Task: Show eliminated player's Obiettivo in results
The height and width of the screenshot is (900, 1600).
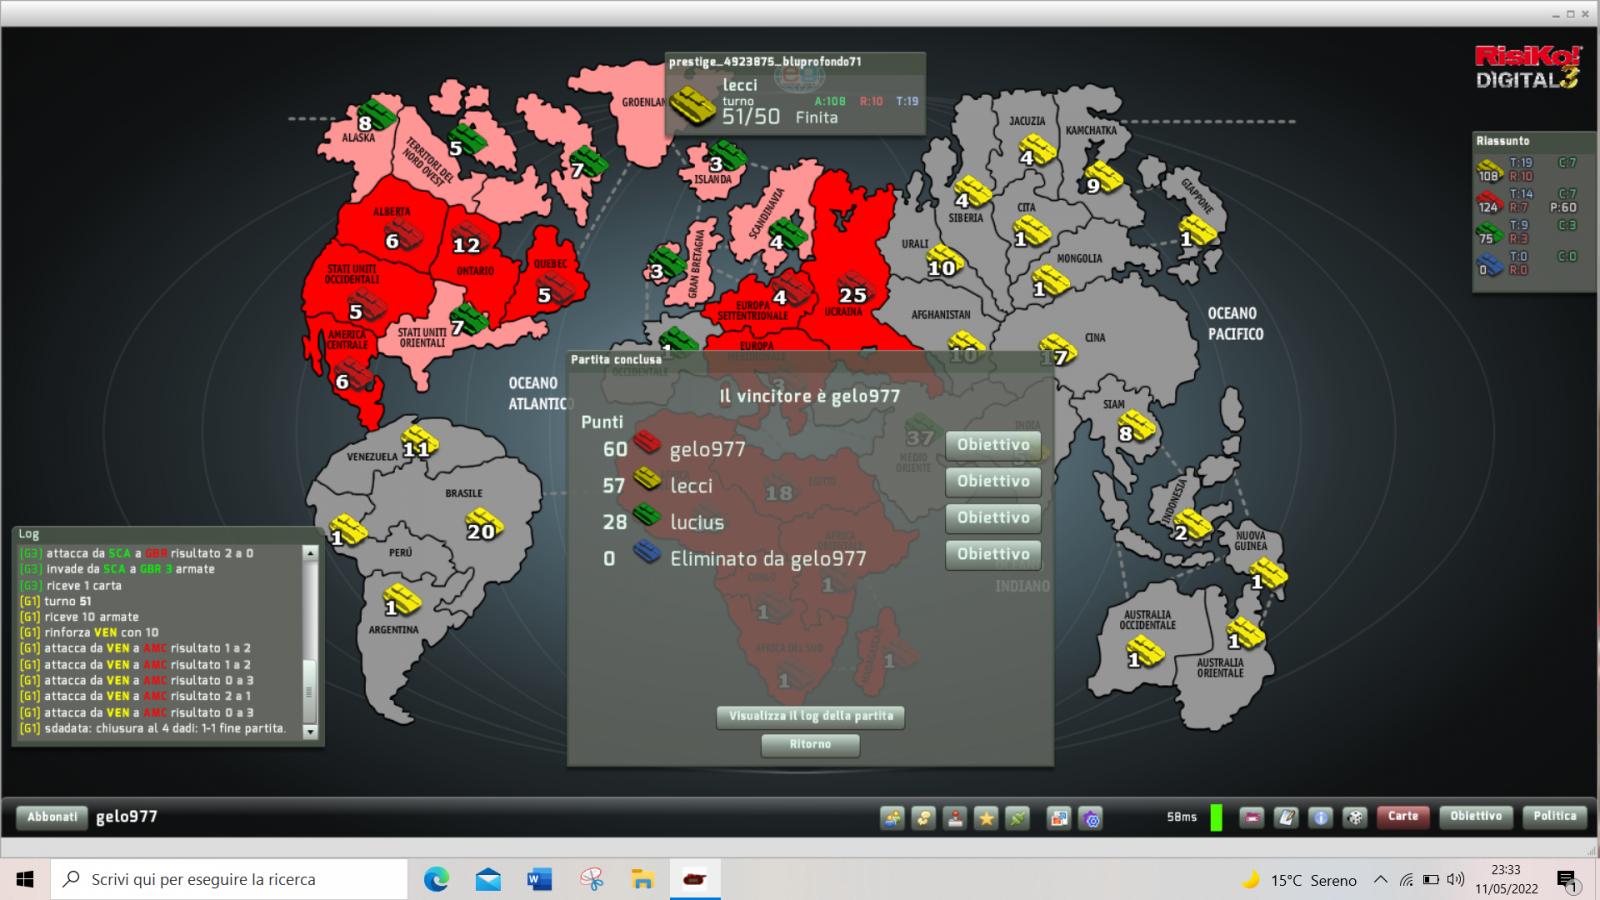Action: coord(993,555)
